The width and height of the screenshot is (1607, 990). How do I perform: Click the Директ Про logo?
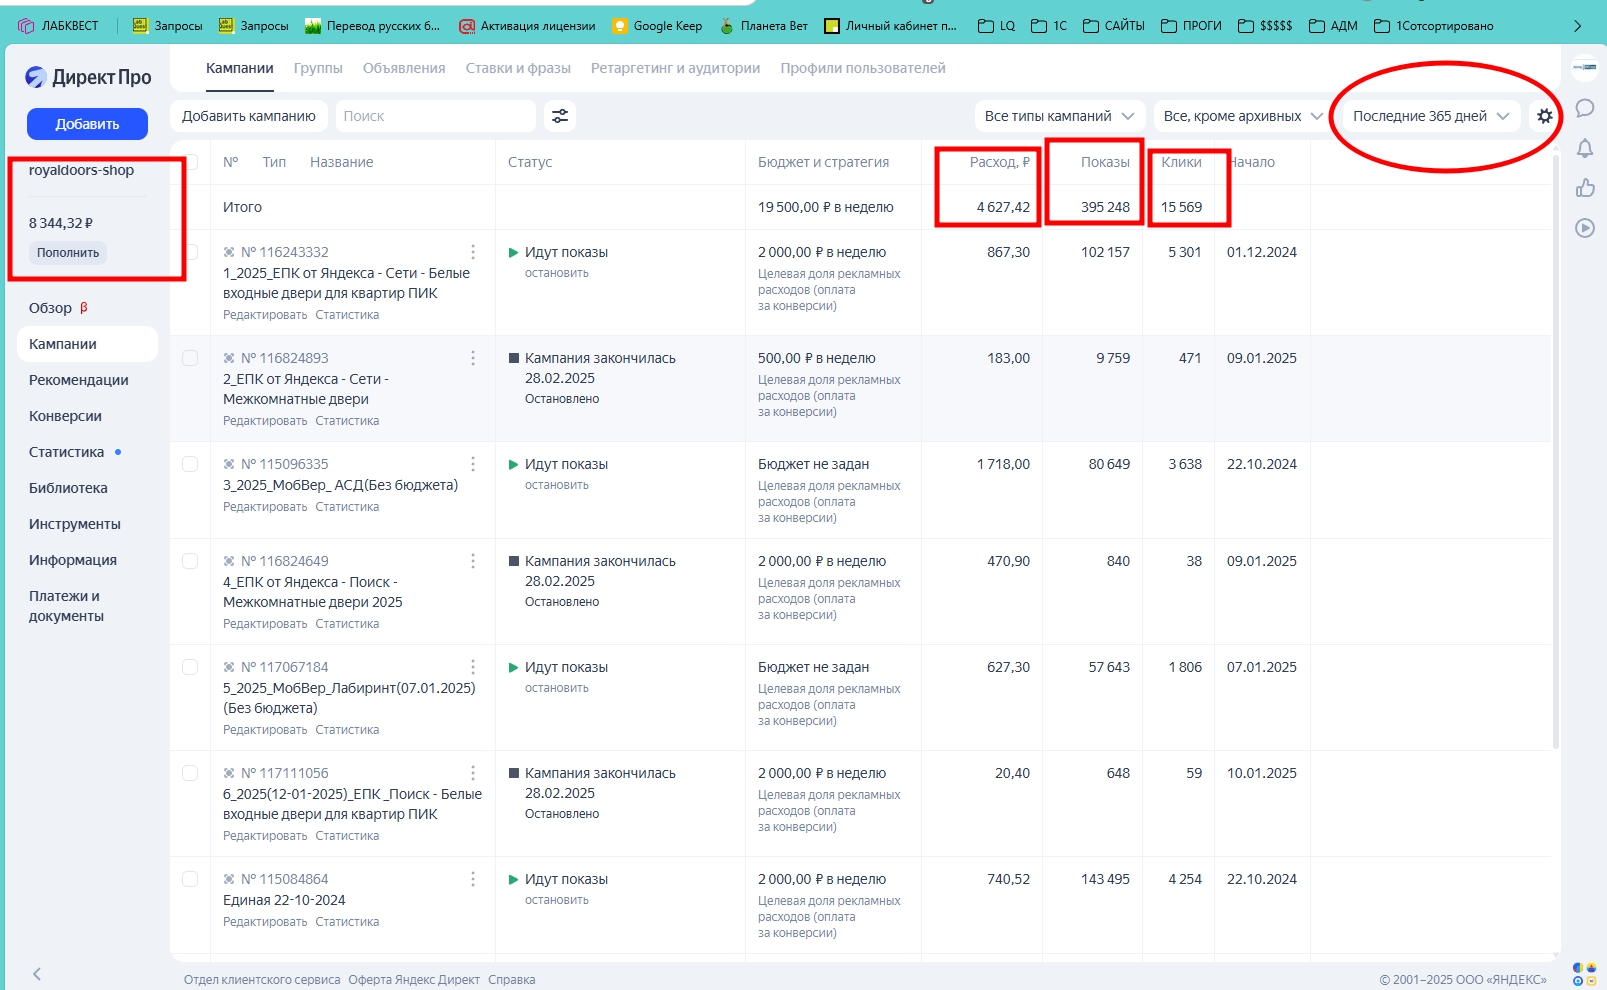[x=88, y=77]
